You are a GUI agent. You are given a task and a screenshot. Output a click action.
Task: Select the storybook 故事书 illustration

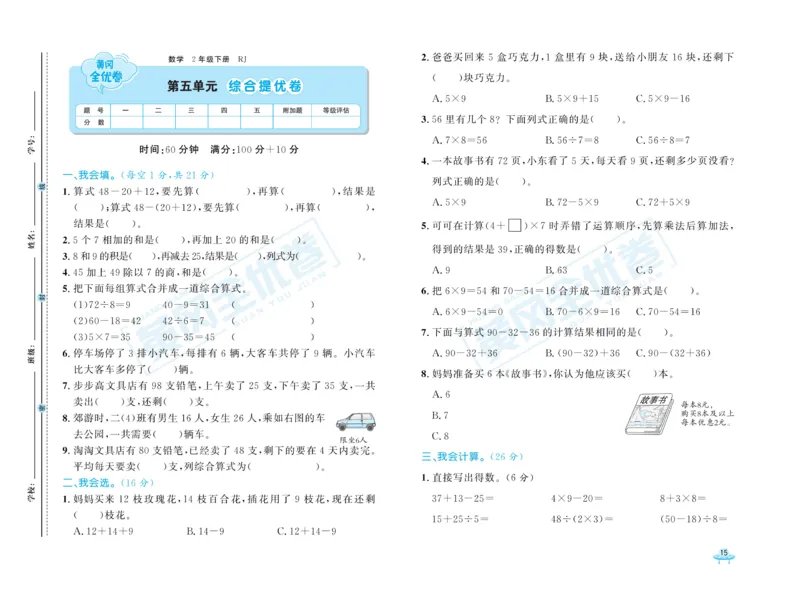pyautogui.click(x=650, y=412)
